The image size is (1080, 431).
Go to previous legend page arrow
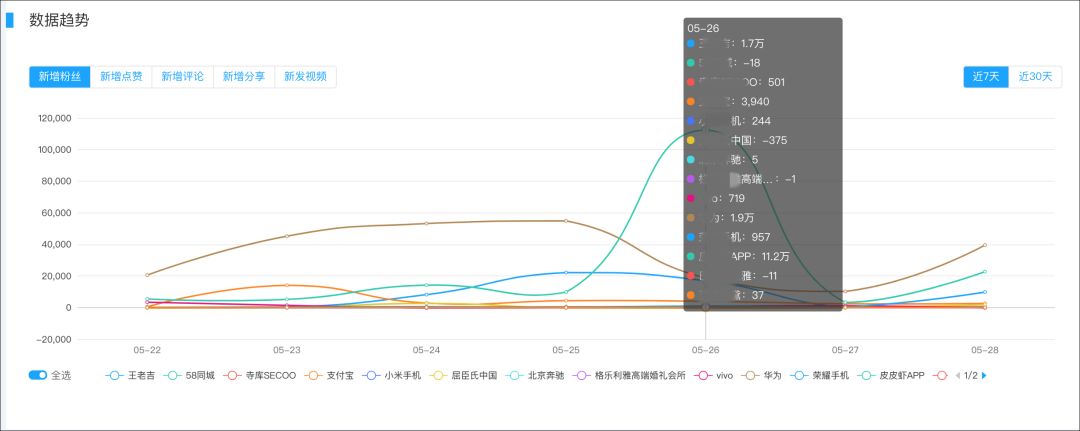pyautogui.click(x=957, y=376)
